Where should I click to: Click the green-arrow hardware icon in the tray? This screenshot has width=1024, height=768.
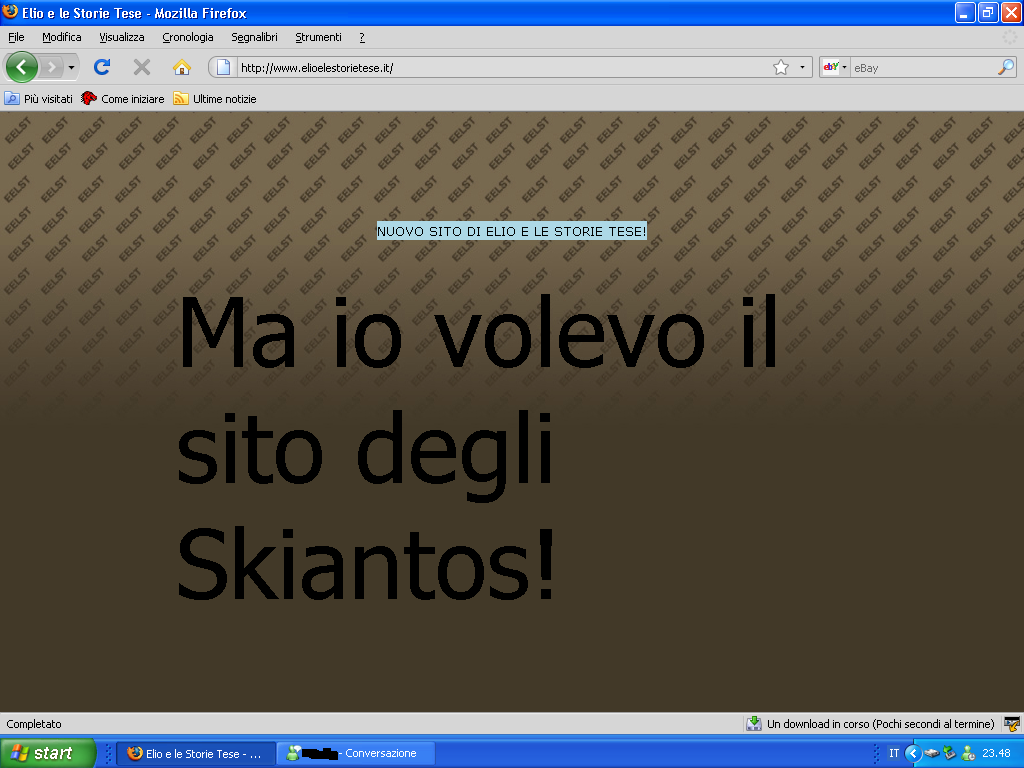950,754
